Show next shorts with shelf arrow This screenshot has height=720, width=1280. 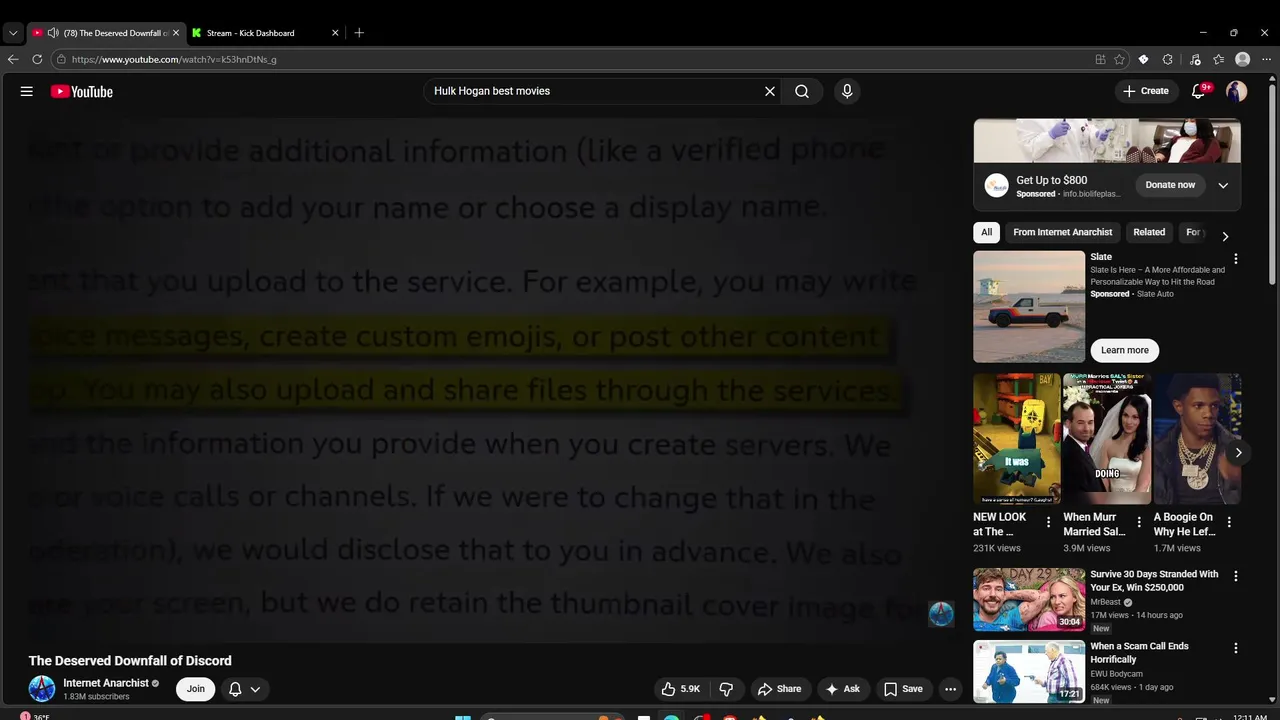1238,453
